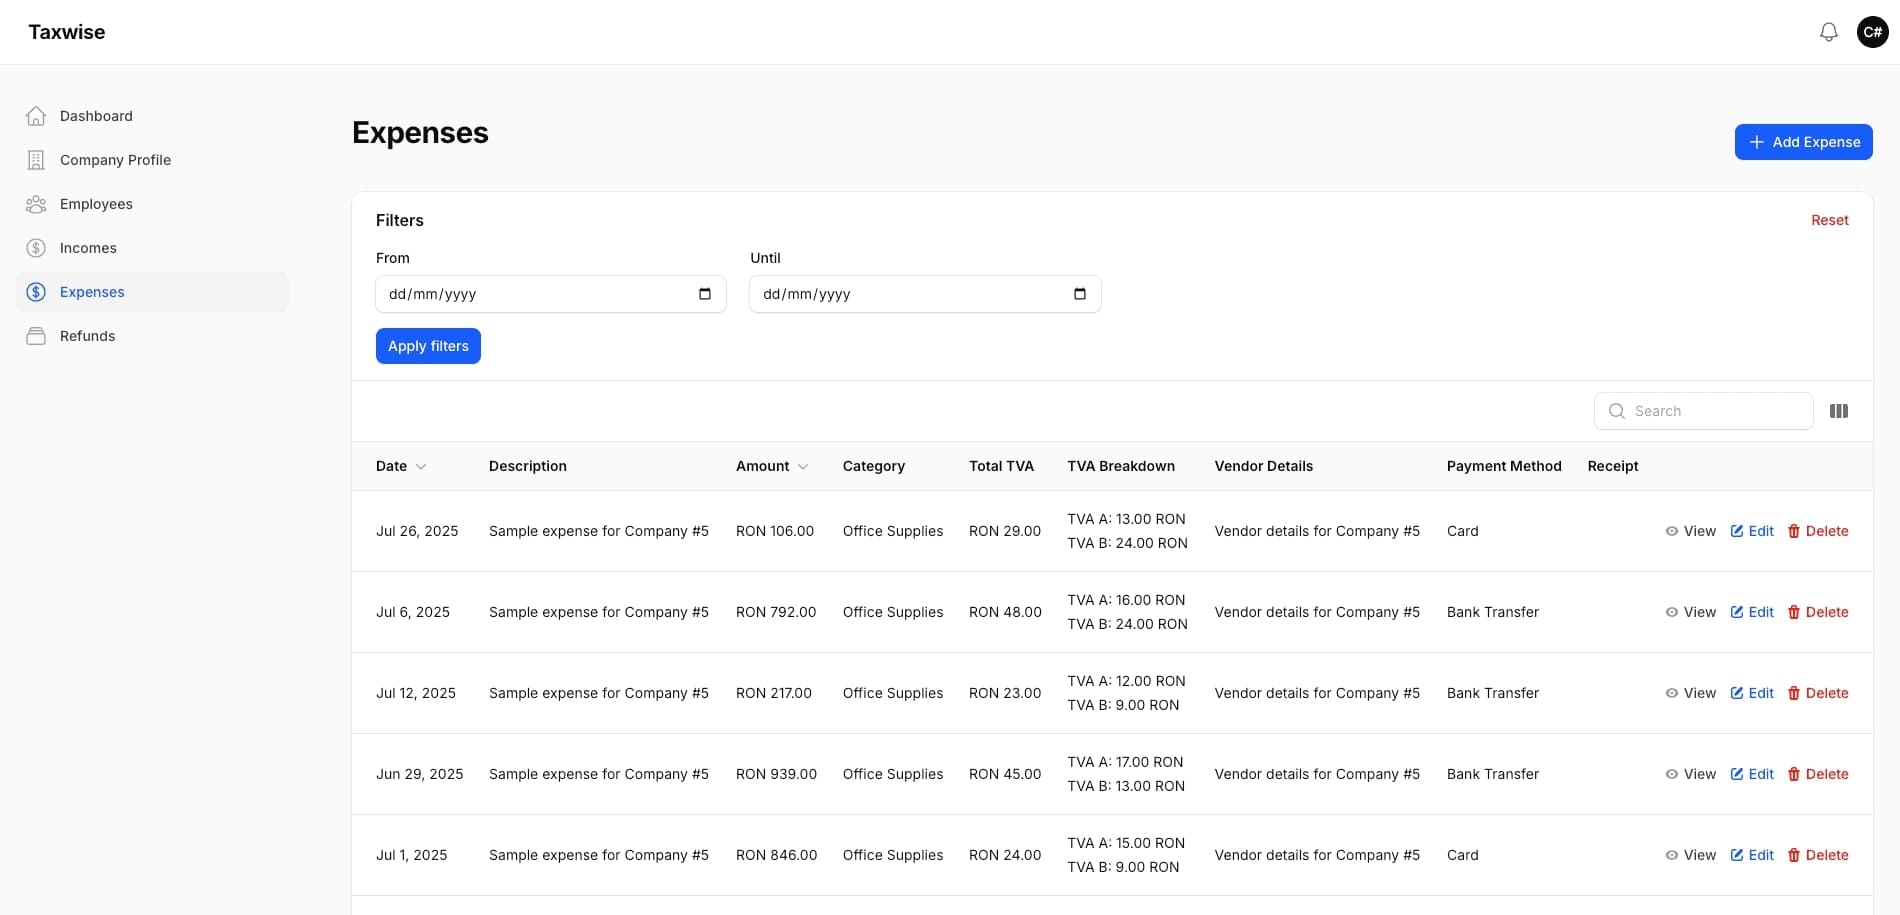Click the Add Expense button
The image size is (1900, 915).
pos(1803,142)
